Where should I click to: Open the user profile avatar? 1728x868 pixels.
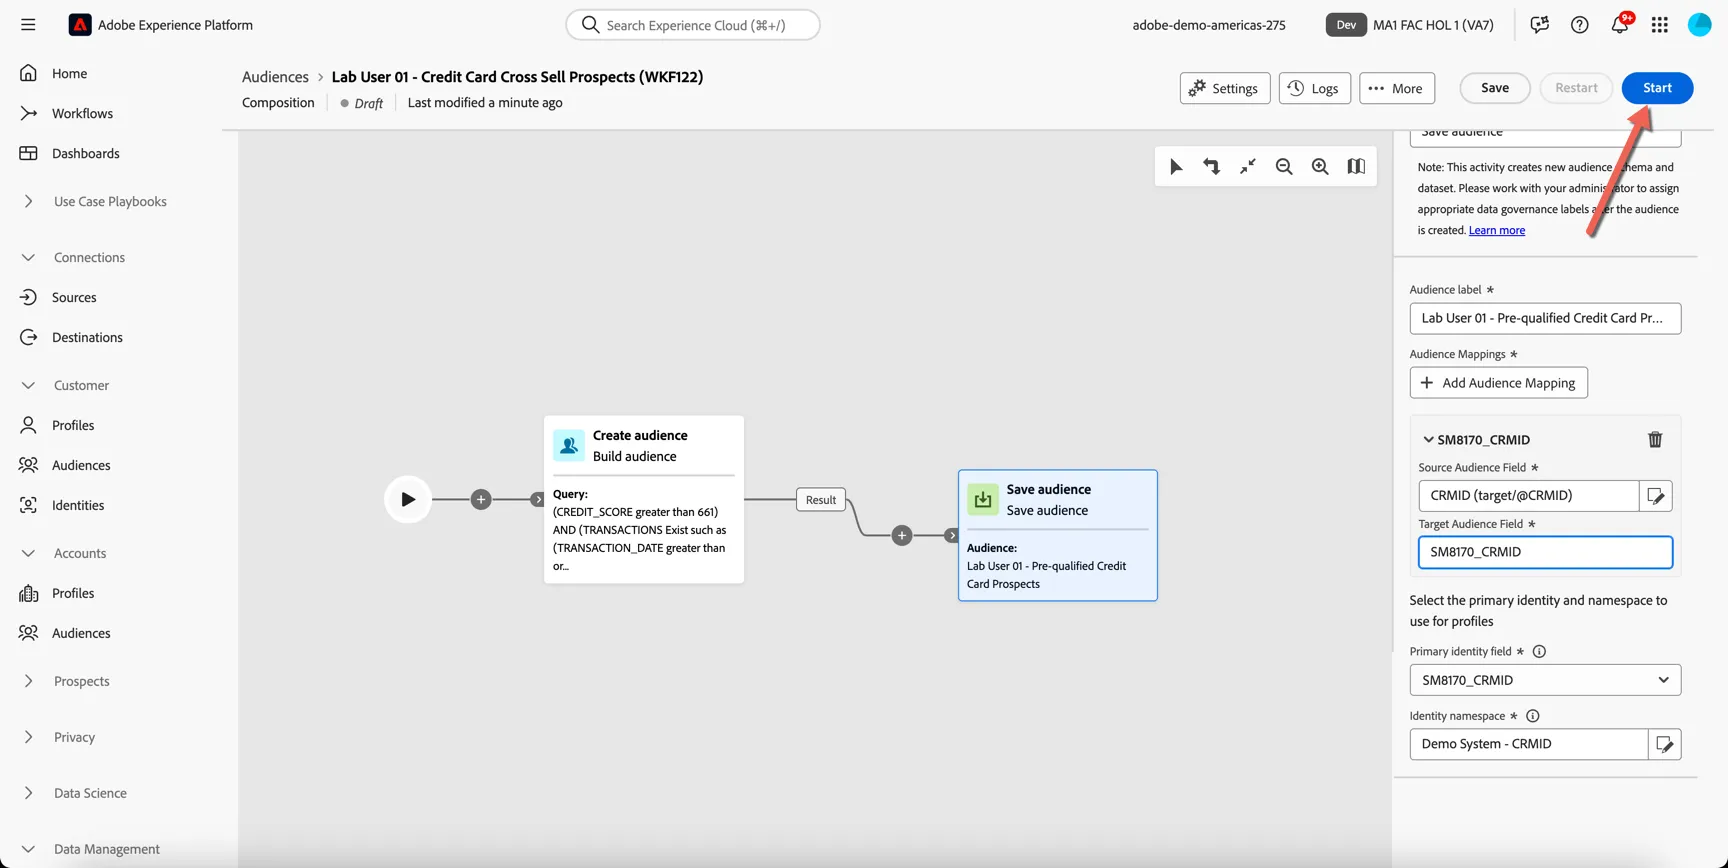coord(1699,25)
